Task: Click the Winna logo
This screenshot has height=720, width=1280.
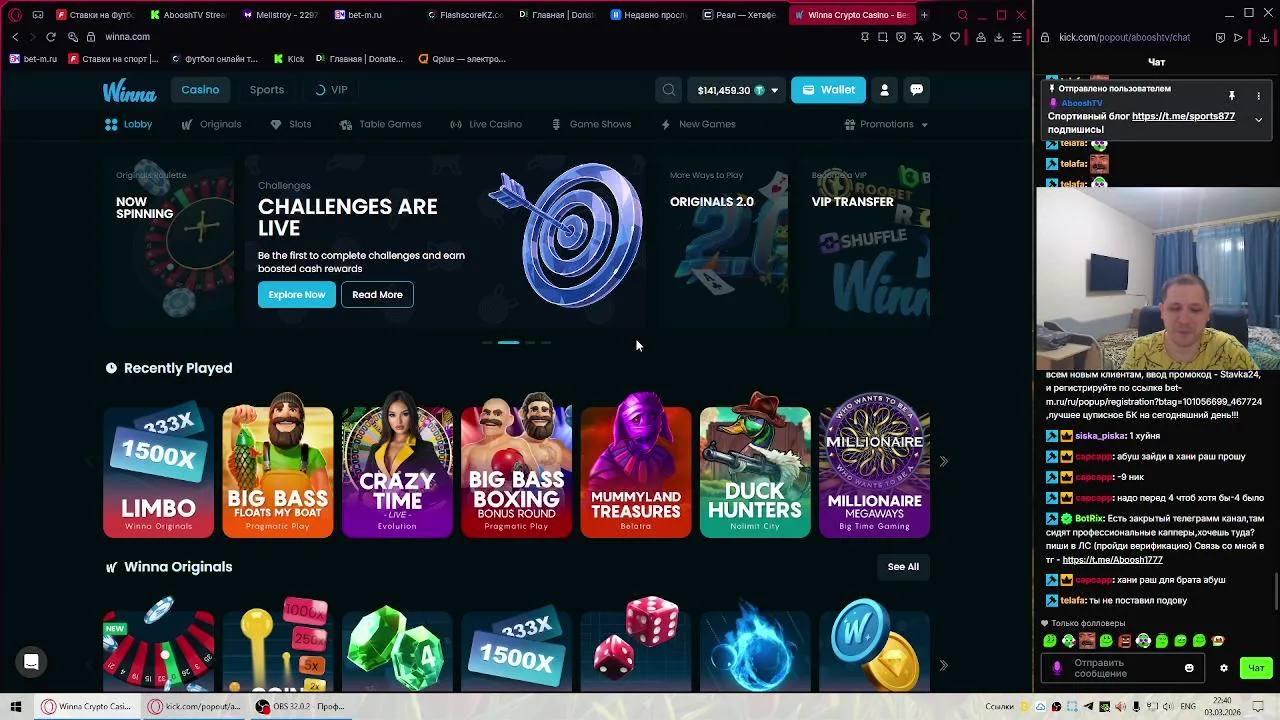Action: tap(129, 91)
